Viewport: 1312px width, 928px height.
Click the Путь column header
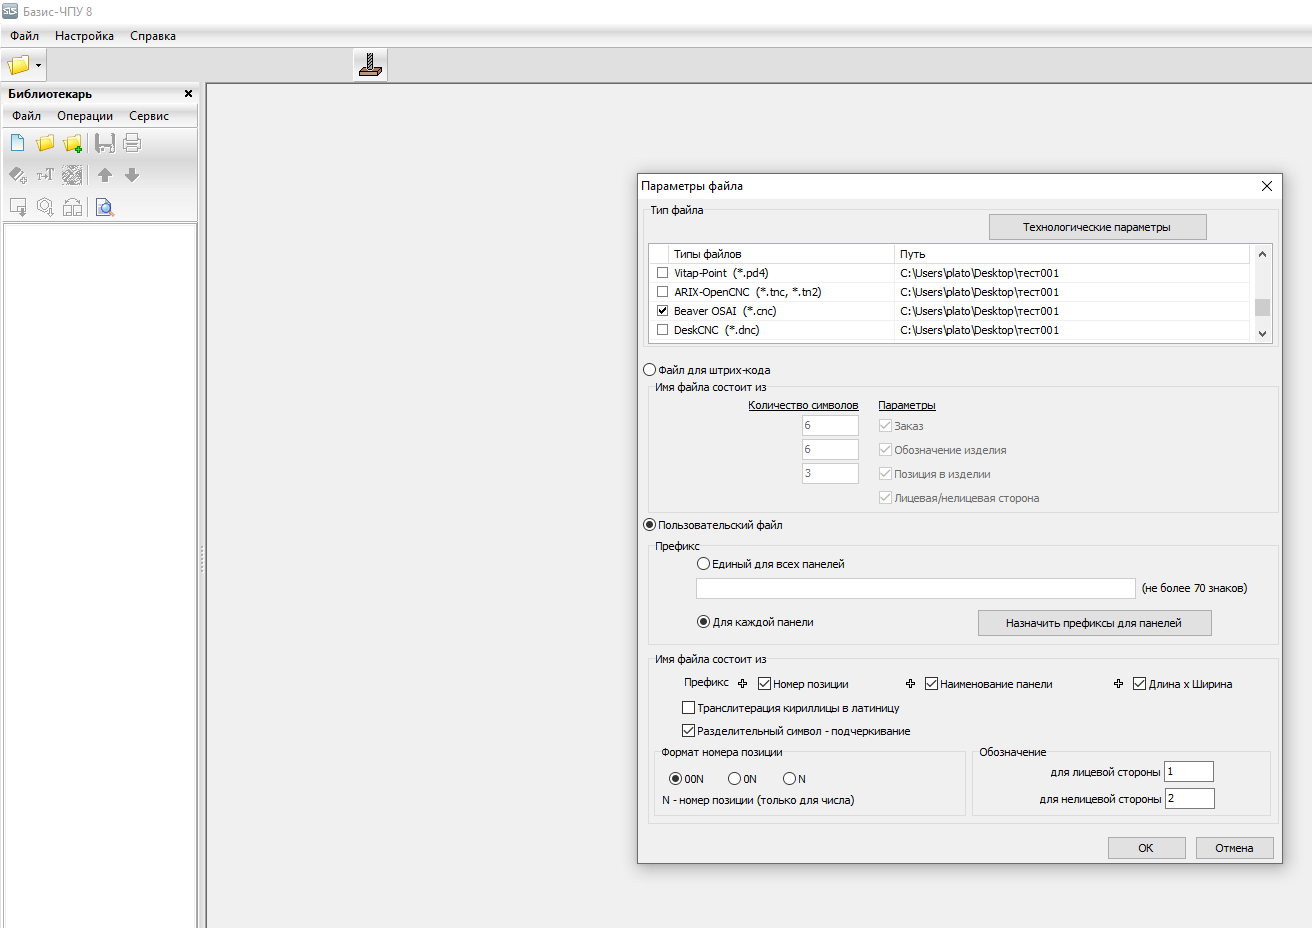(x=1072, y=254)
